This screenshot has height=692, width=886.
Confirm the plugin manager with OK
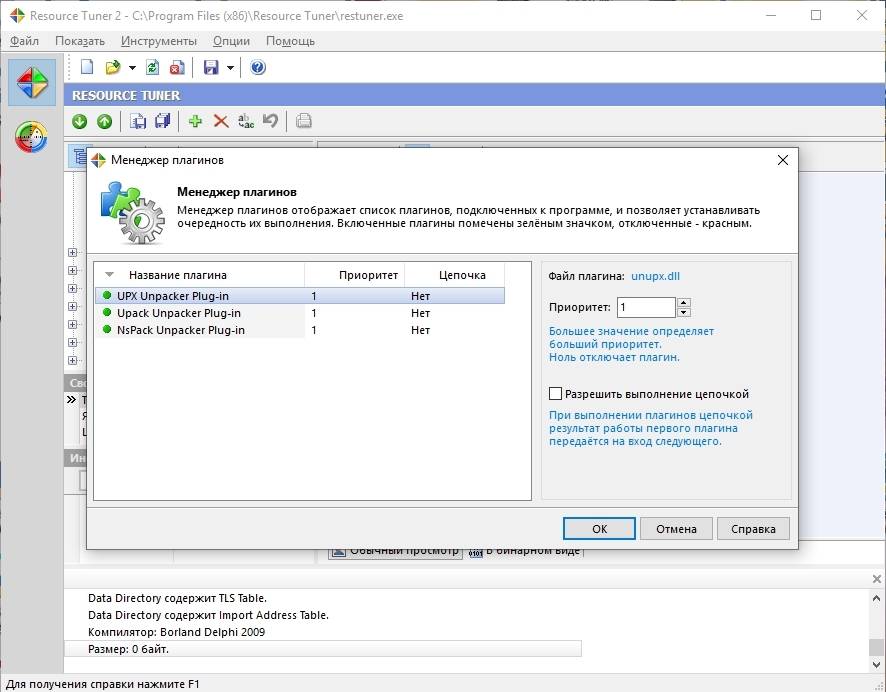[x=599, y=529]
